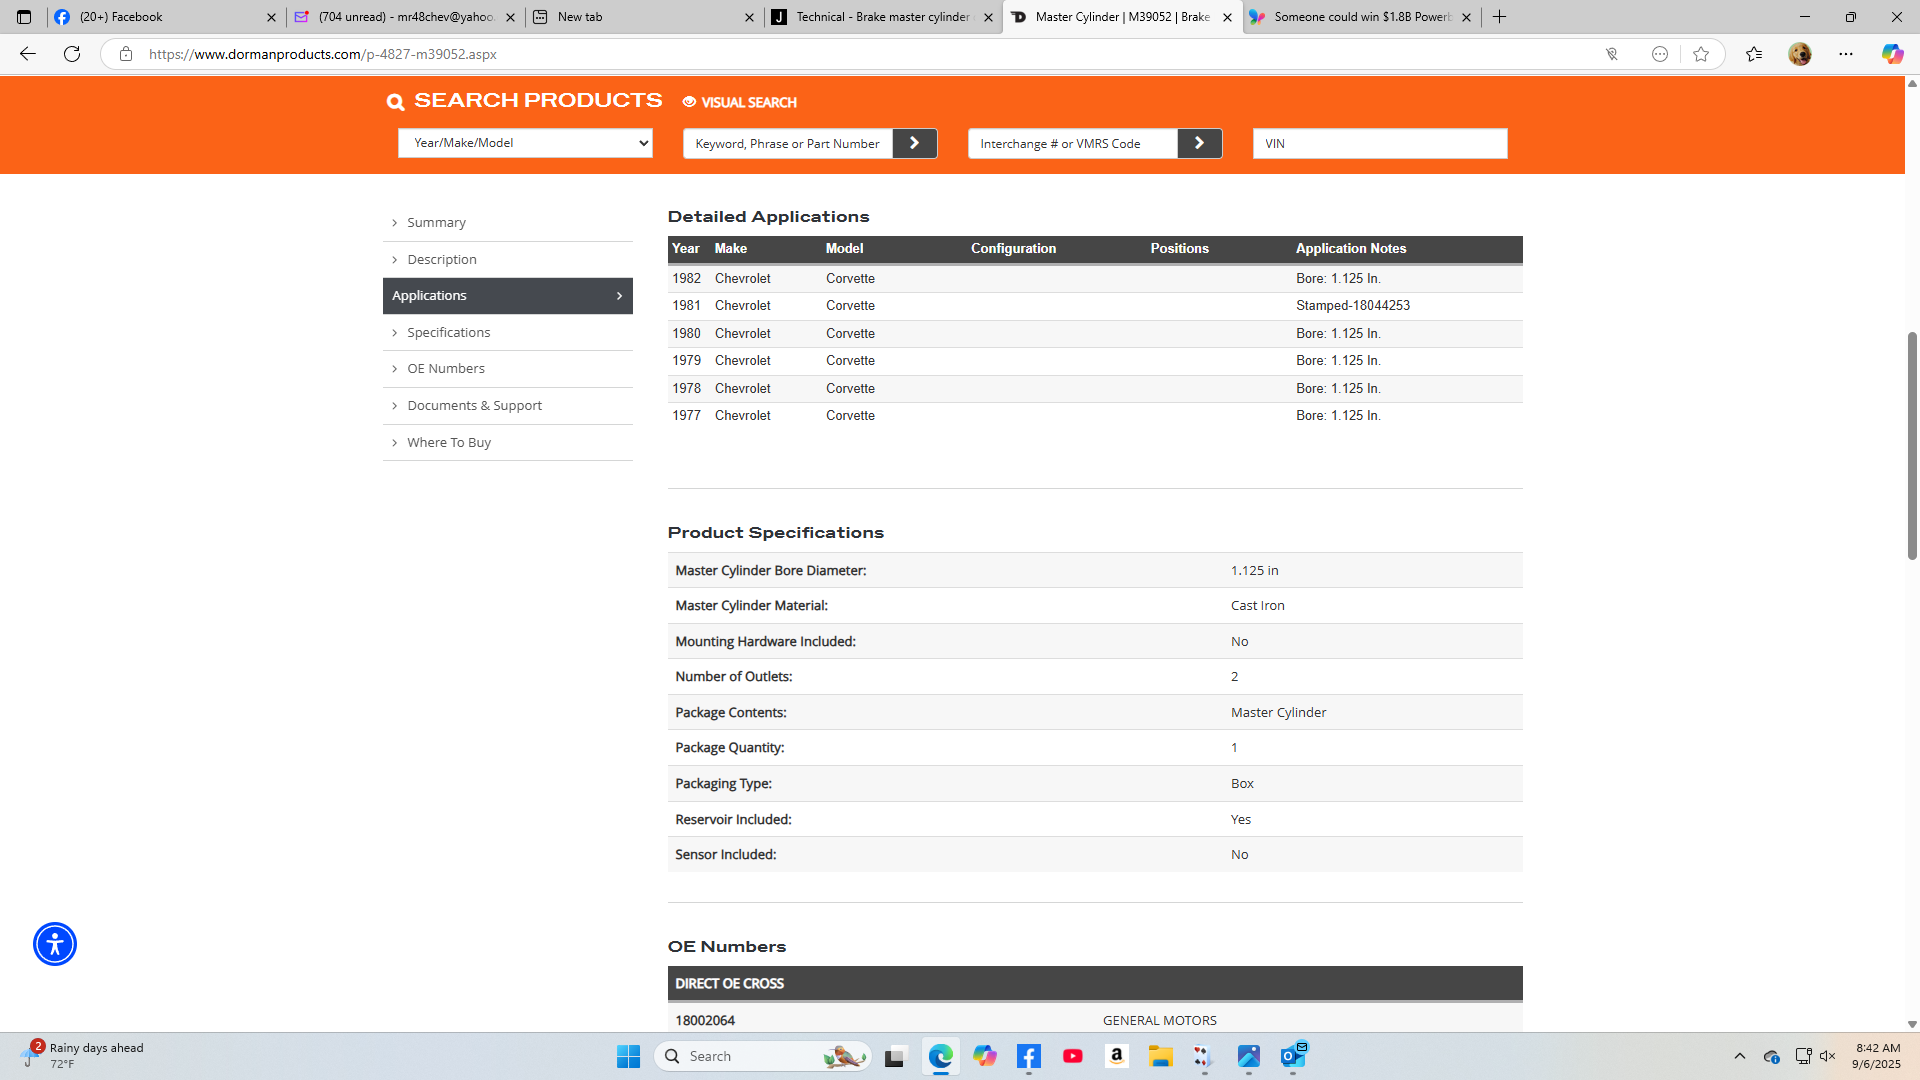Click the VIN input field
The image size is (1920, 1080).
pyautogui.click(x=1379, y=143)
